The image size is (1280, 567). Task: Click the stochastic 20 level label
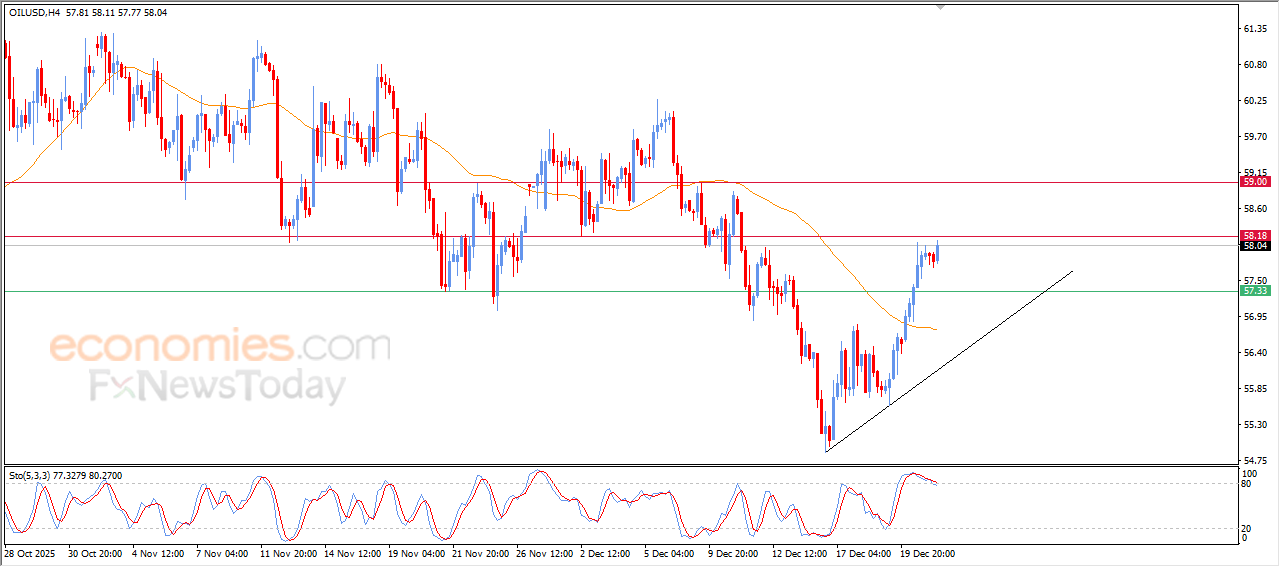(x=1246, y=528)
